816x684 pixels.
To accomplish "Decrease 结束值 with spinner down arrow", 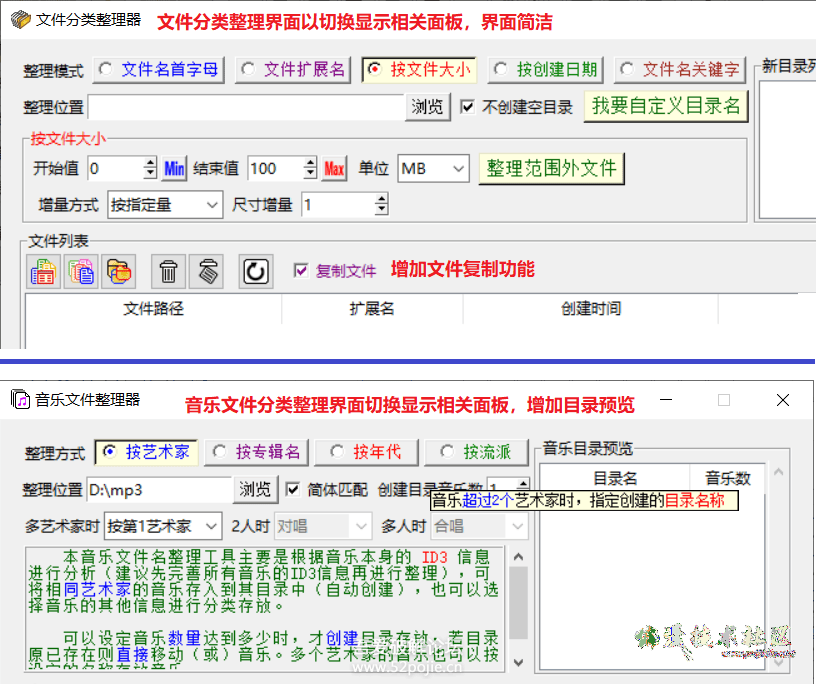I will (310, 175).
